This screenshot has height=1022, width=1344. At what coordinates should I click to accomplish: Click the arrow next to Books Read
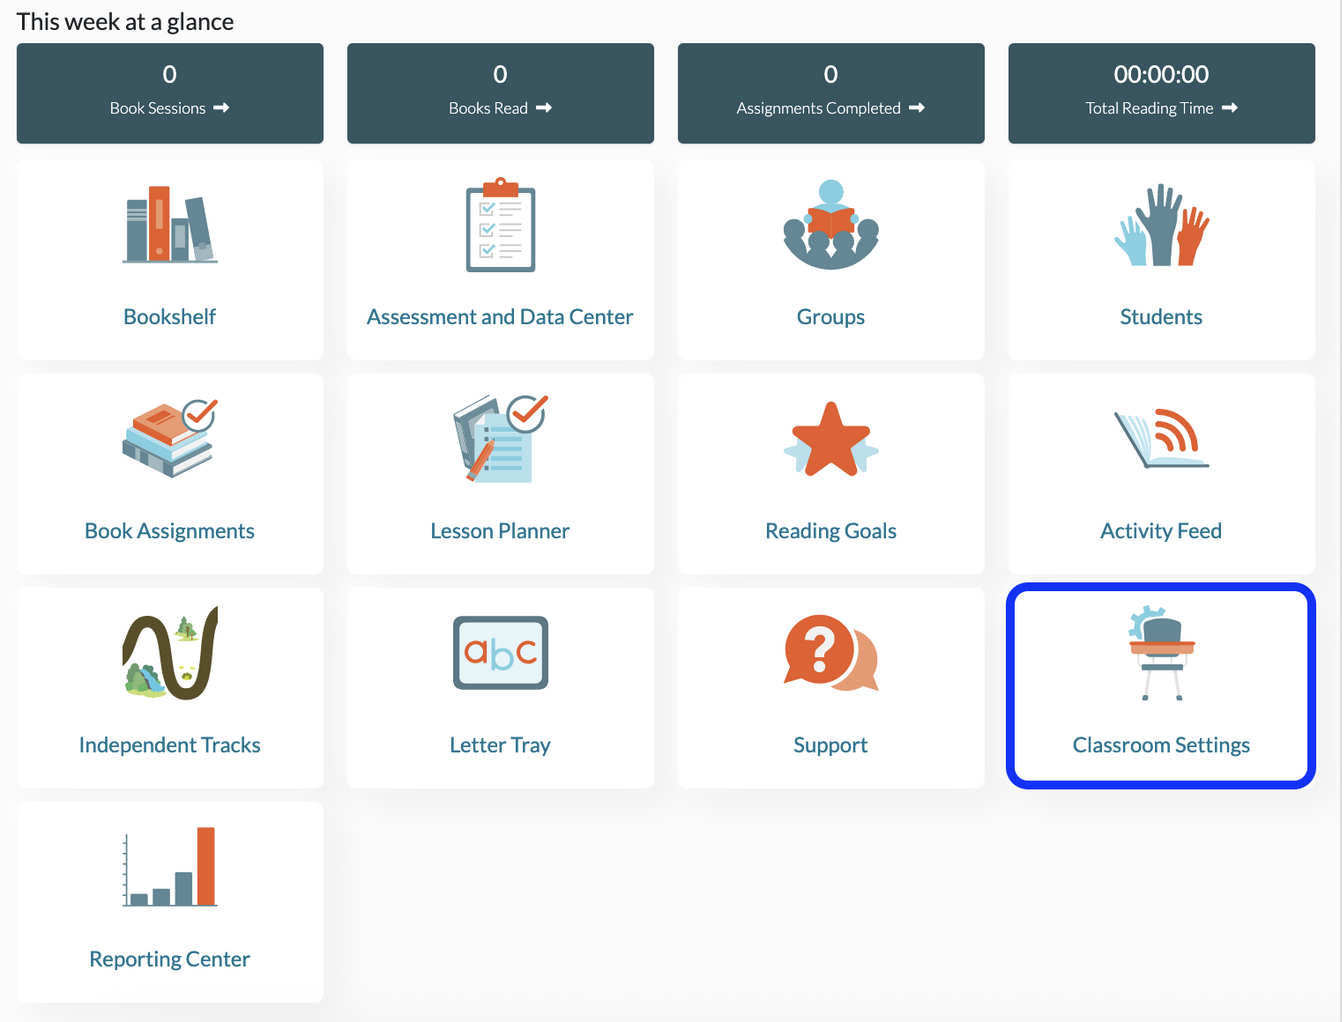(544, 108)
